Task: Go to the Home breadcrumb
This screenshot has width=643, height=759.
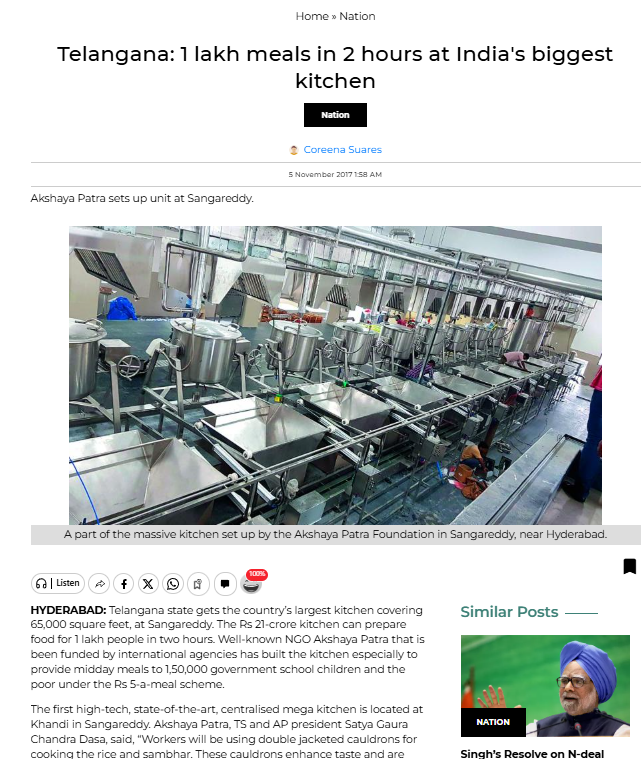Action: (x=312, y=16)
